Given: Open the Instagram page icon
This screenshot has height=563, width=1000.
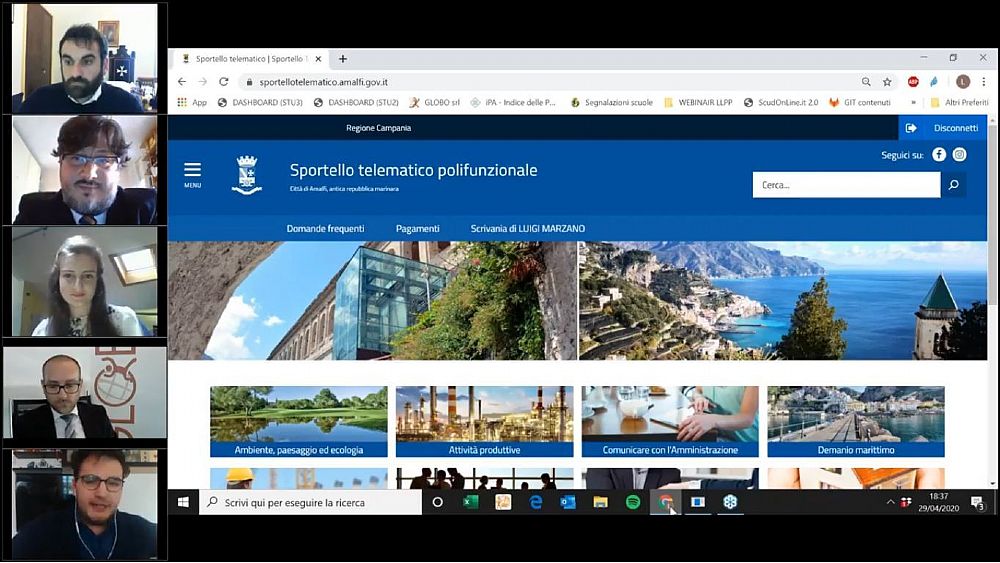Looking at the screenshot, I should (959, 154).
